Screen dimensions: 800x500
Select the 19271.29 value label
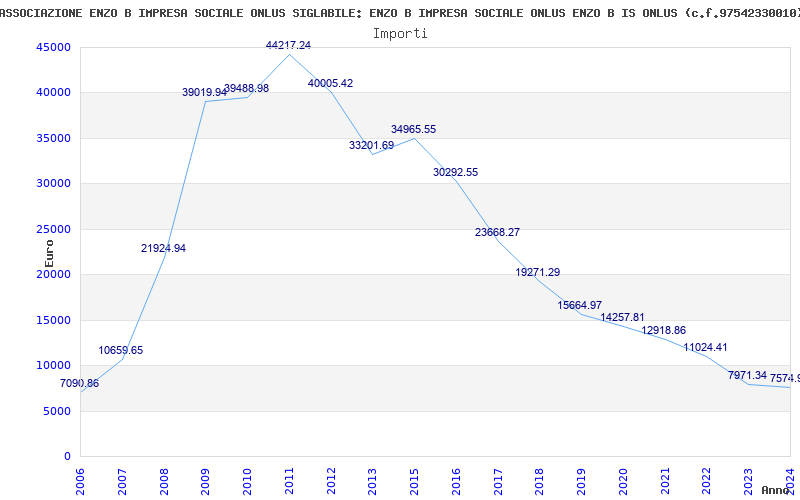(538, 272)
